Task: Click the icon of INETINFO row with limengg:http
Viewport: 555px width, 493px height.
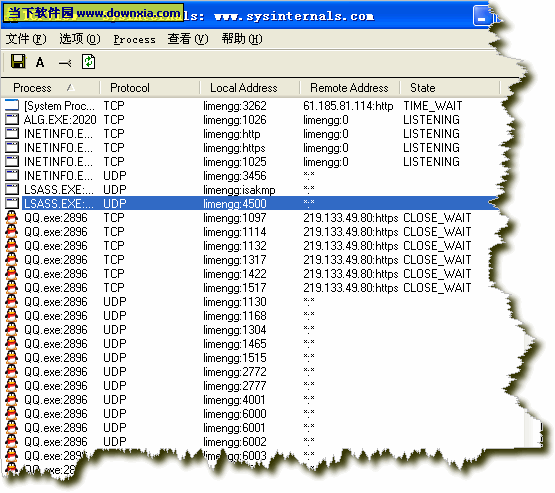Action: pyautogui.click(x=12, y=133)
